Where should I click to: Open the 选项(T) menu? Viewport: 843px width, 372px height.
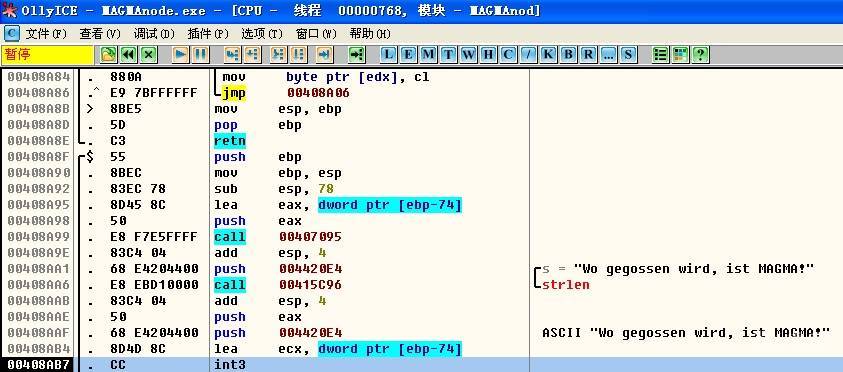click(x=262, y=34)
